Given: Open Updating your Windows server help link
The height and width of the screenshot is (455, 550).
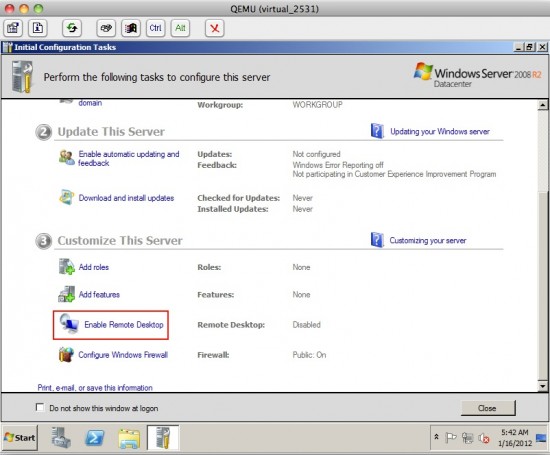Looking at the screenshot, I should click(x=440, y=132).
